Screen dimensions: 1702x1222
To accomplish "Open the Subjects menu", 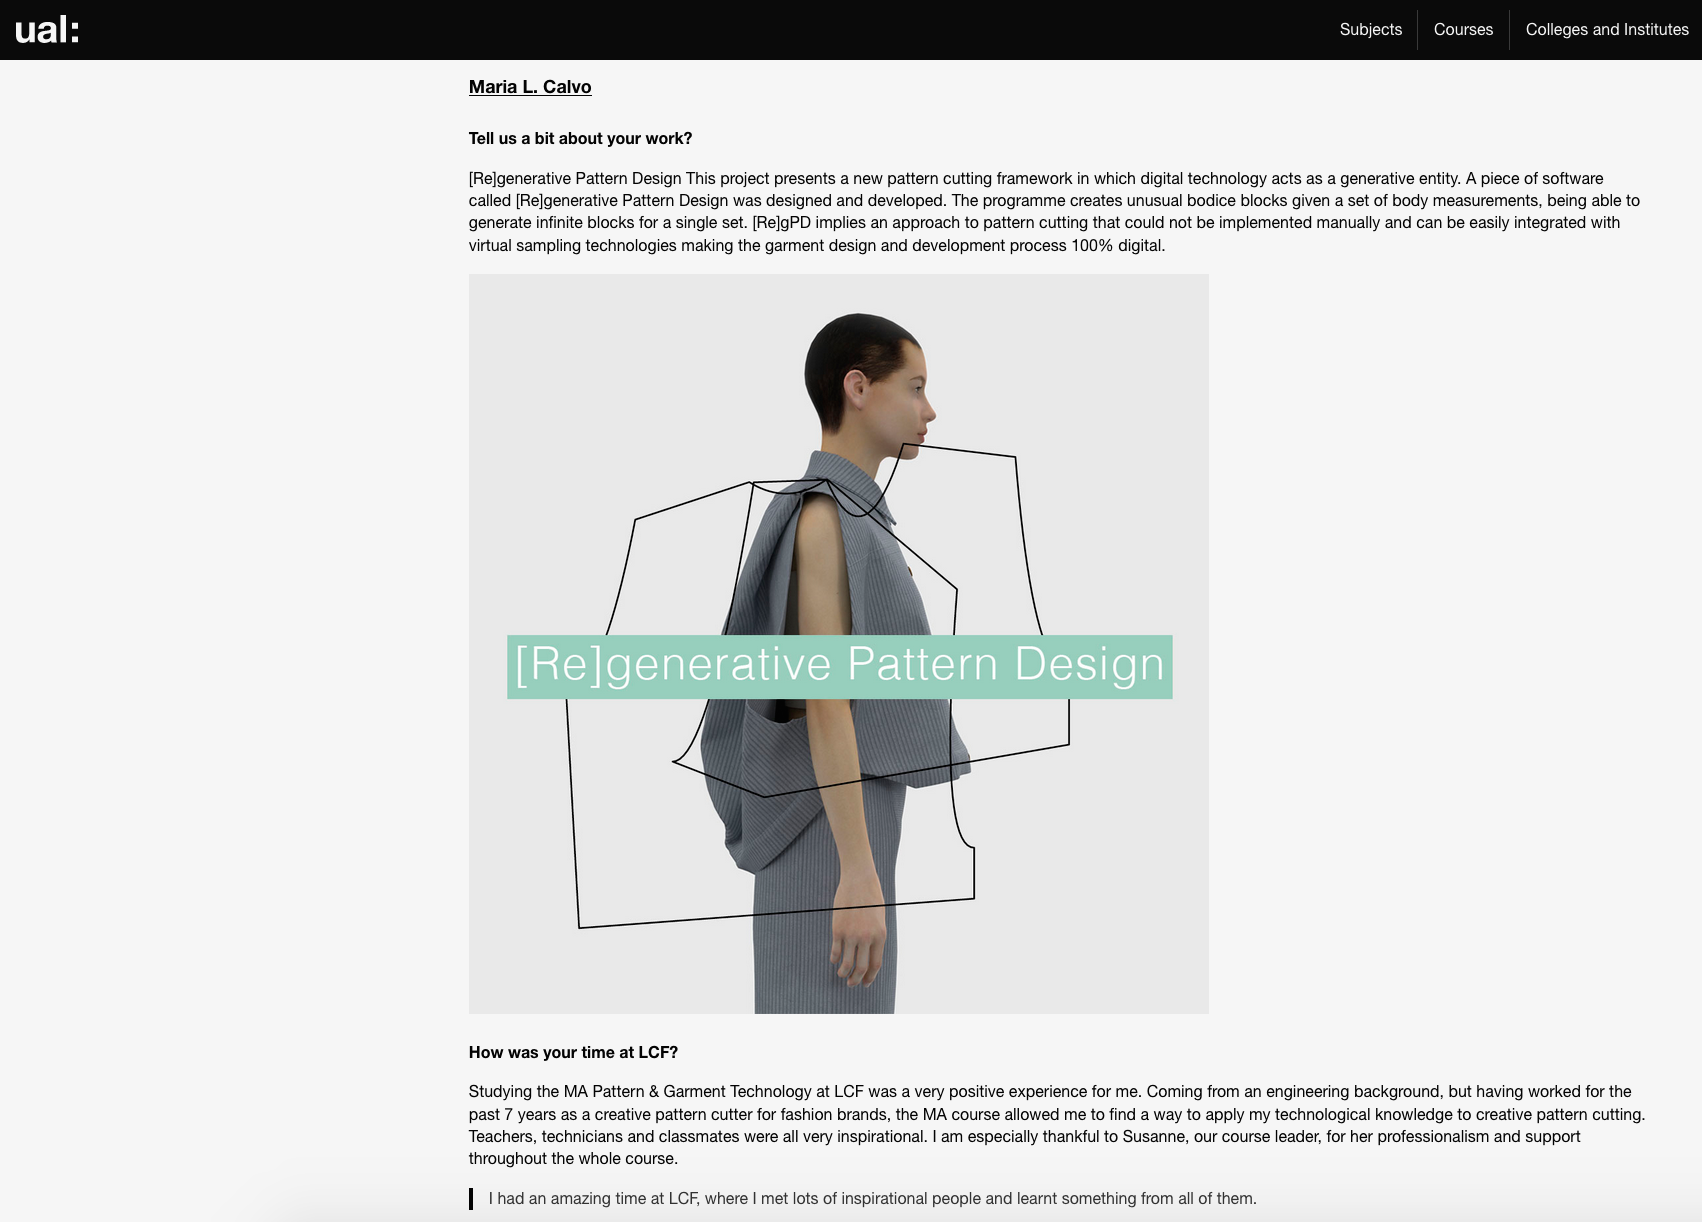I will pos(1370,30).
